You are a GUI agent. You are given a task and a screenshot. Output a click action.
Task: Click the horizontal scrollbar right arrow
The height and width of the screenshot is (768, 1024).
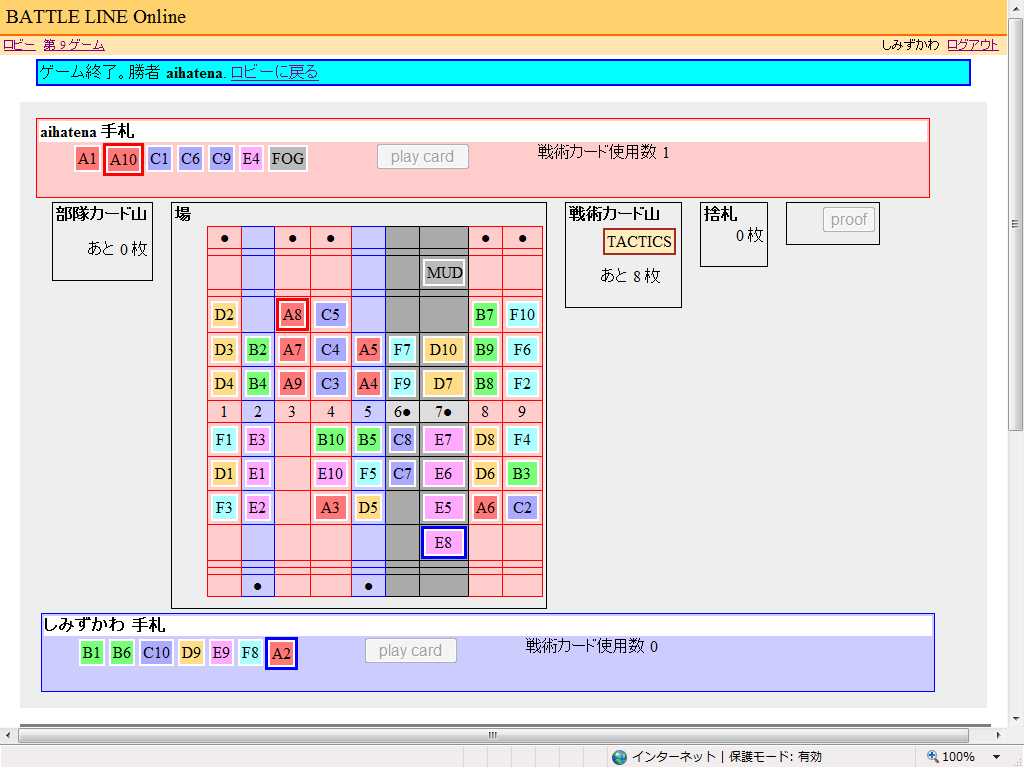click(x=998, y=735)
